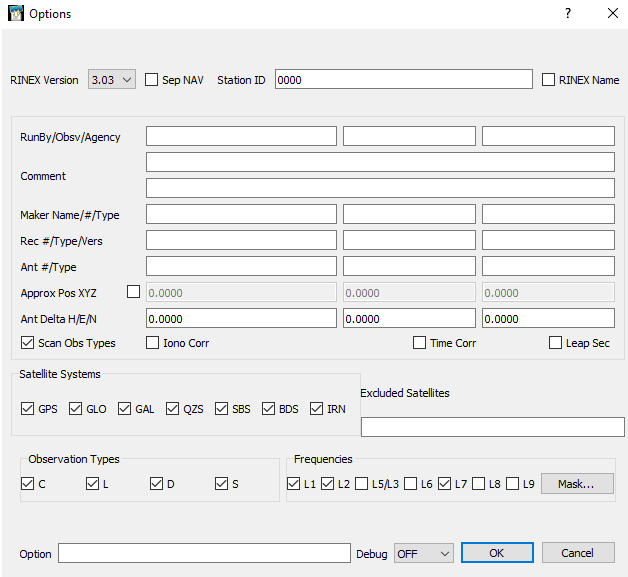
Task: Enable the Time Corr checkbox
Action: tap(419, 342)
